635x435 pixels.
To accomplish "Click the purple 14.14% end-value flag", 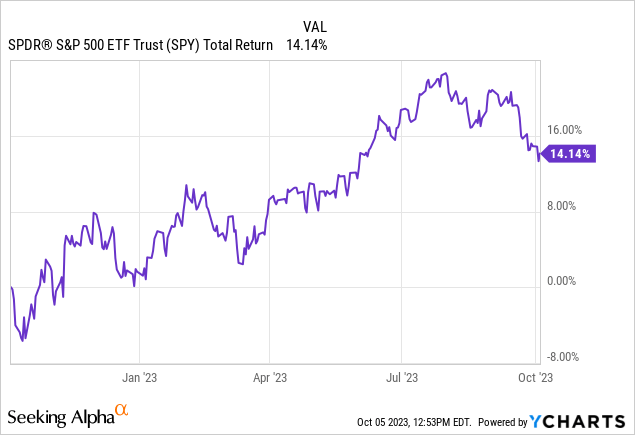I will click(x=571, y=154).
